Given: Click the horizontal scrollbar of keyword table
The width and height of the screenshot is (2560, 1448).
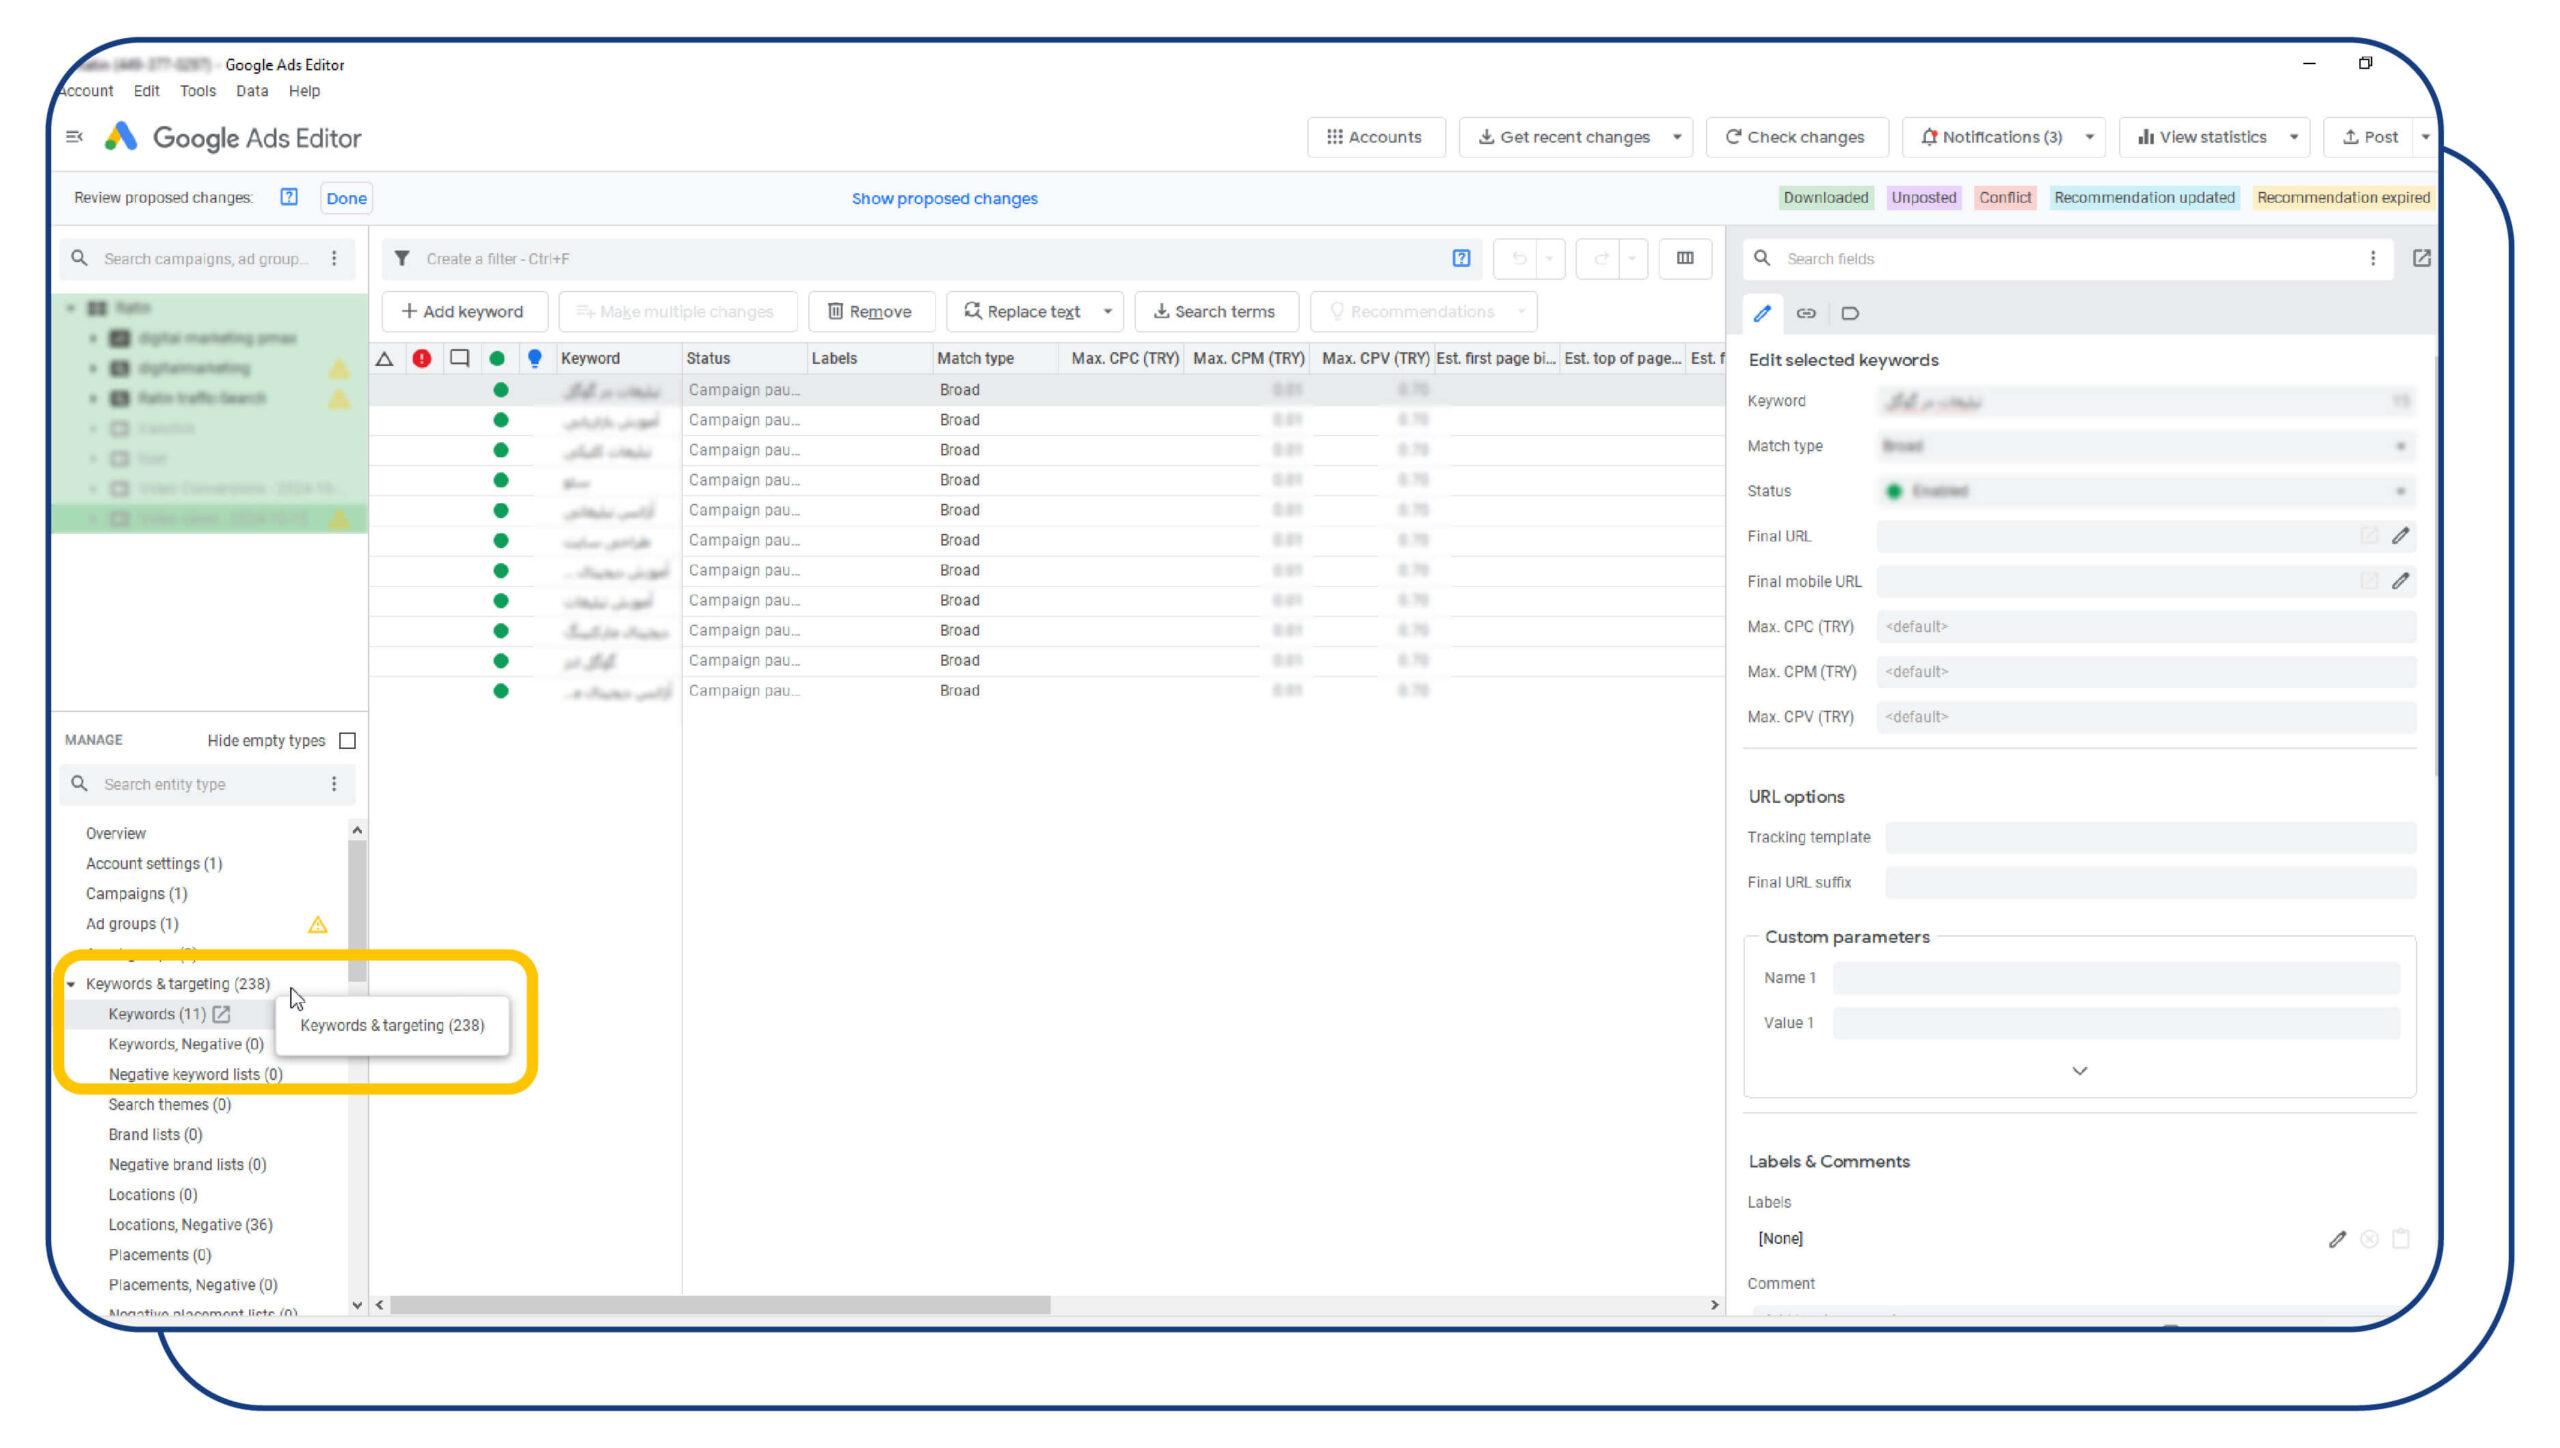Looking at the screenshot, I should point(720,1305).
